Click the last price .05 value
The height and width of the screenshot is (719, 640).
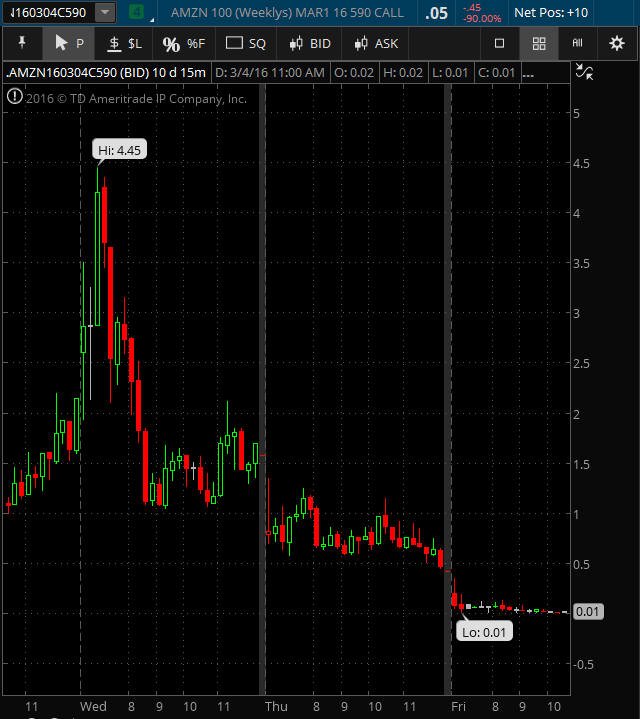point(436,13)
